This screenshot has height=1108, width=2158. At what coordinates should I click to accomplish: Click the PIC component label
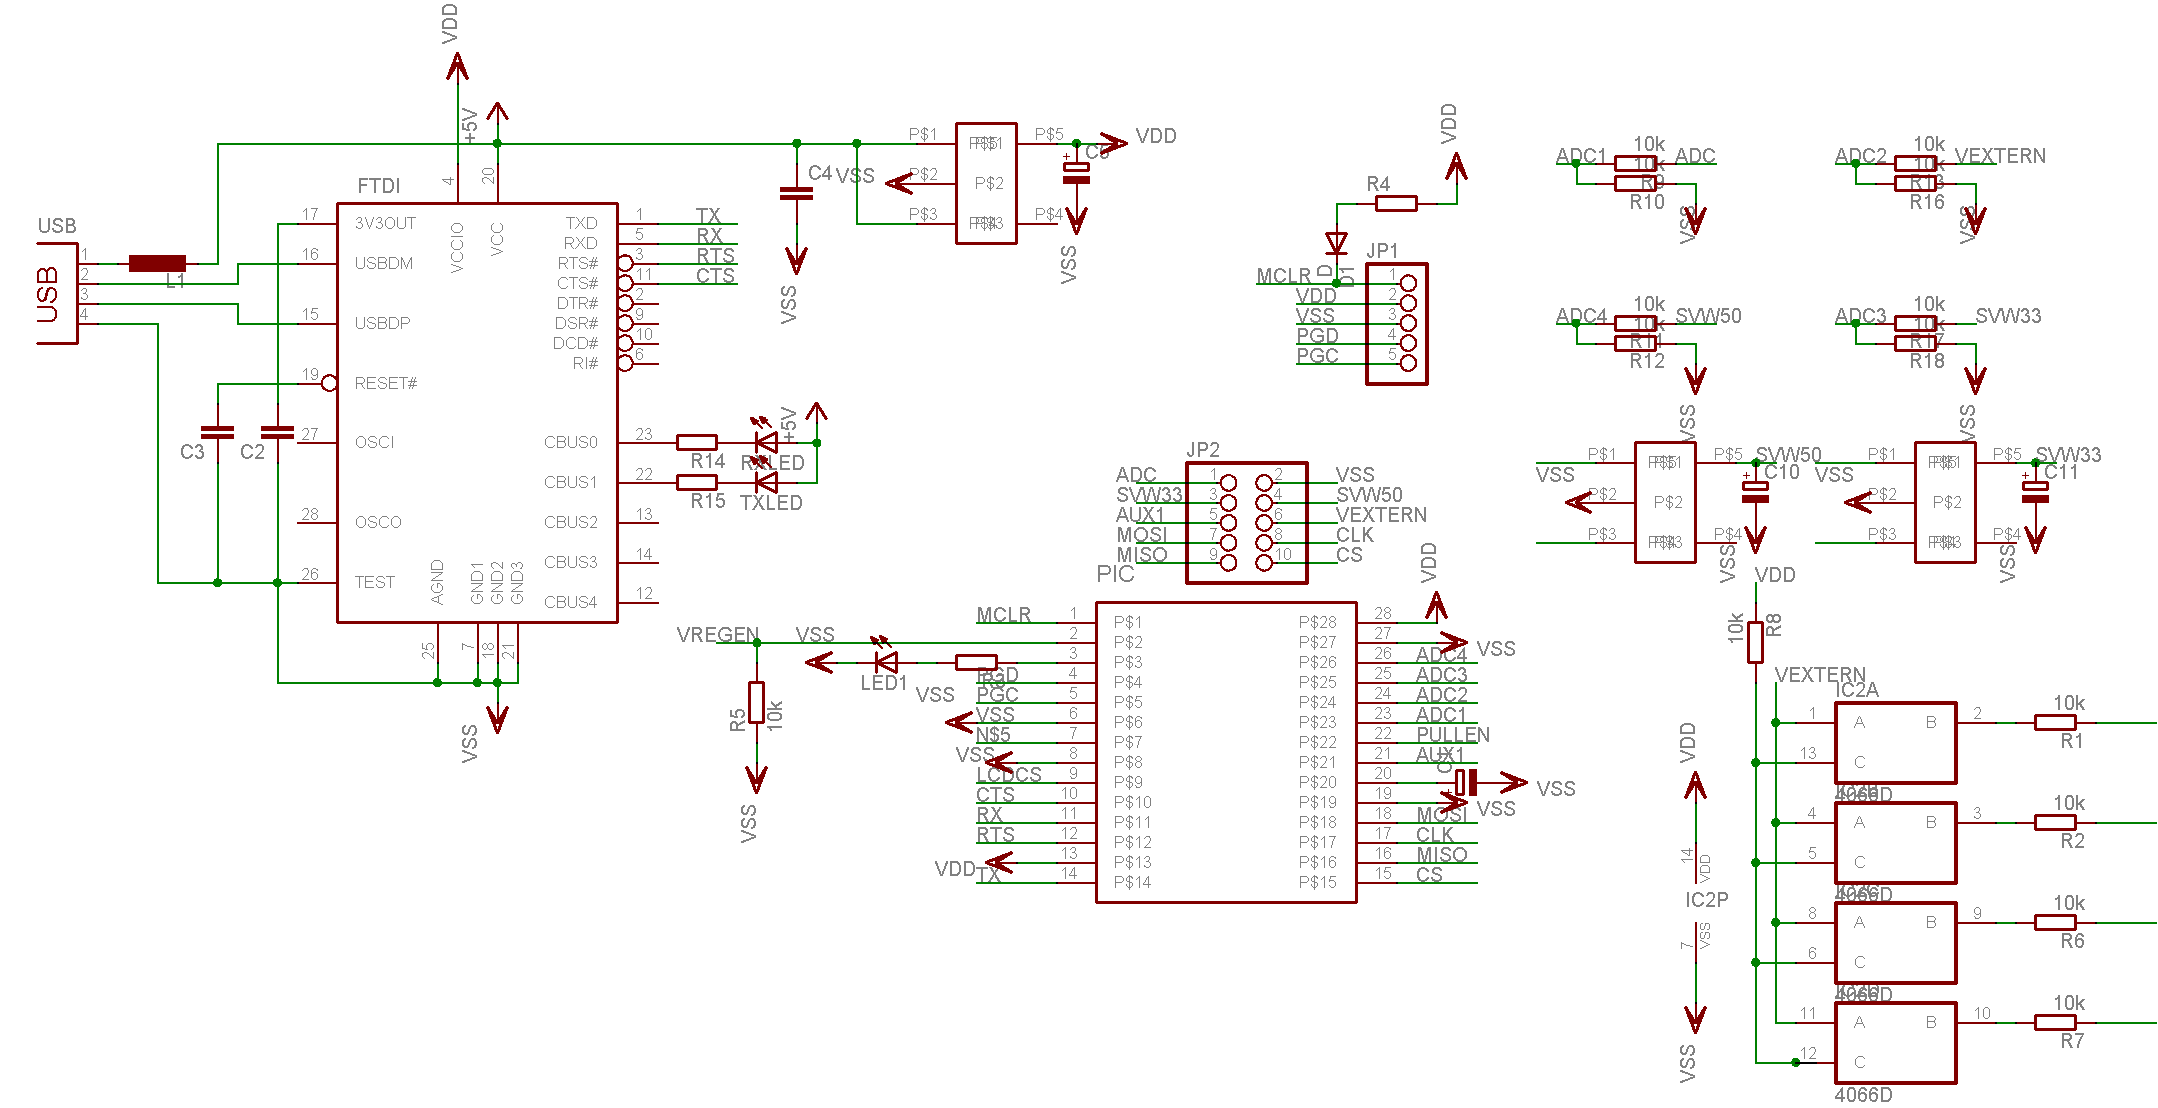(1115, 574)
